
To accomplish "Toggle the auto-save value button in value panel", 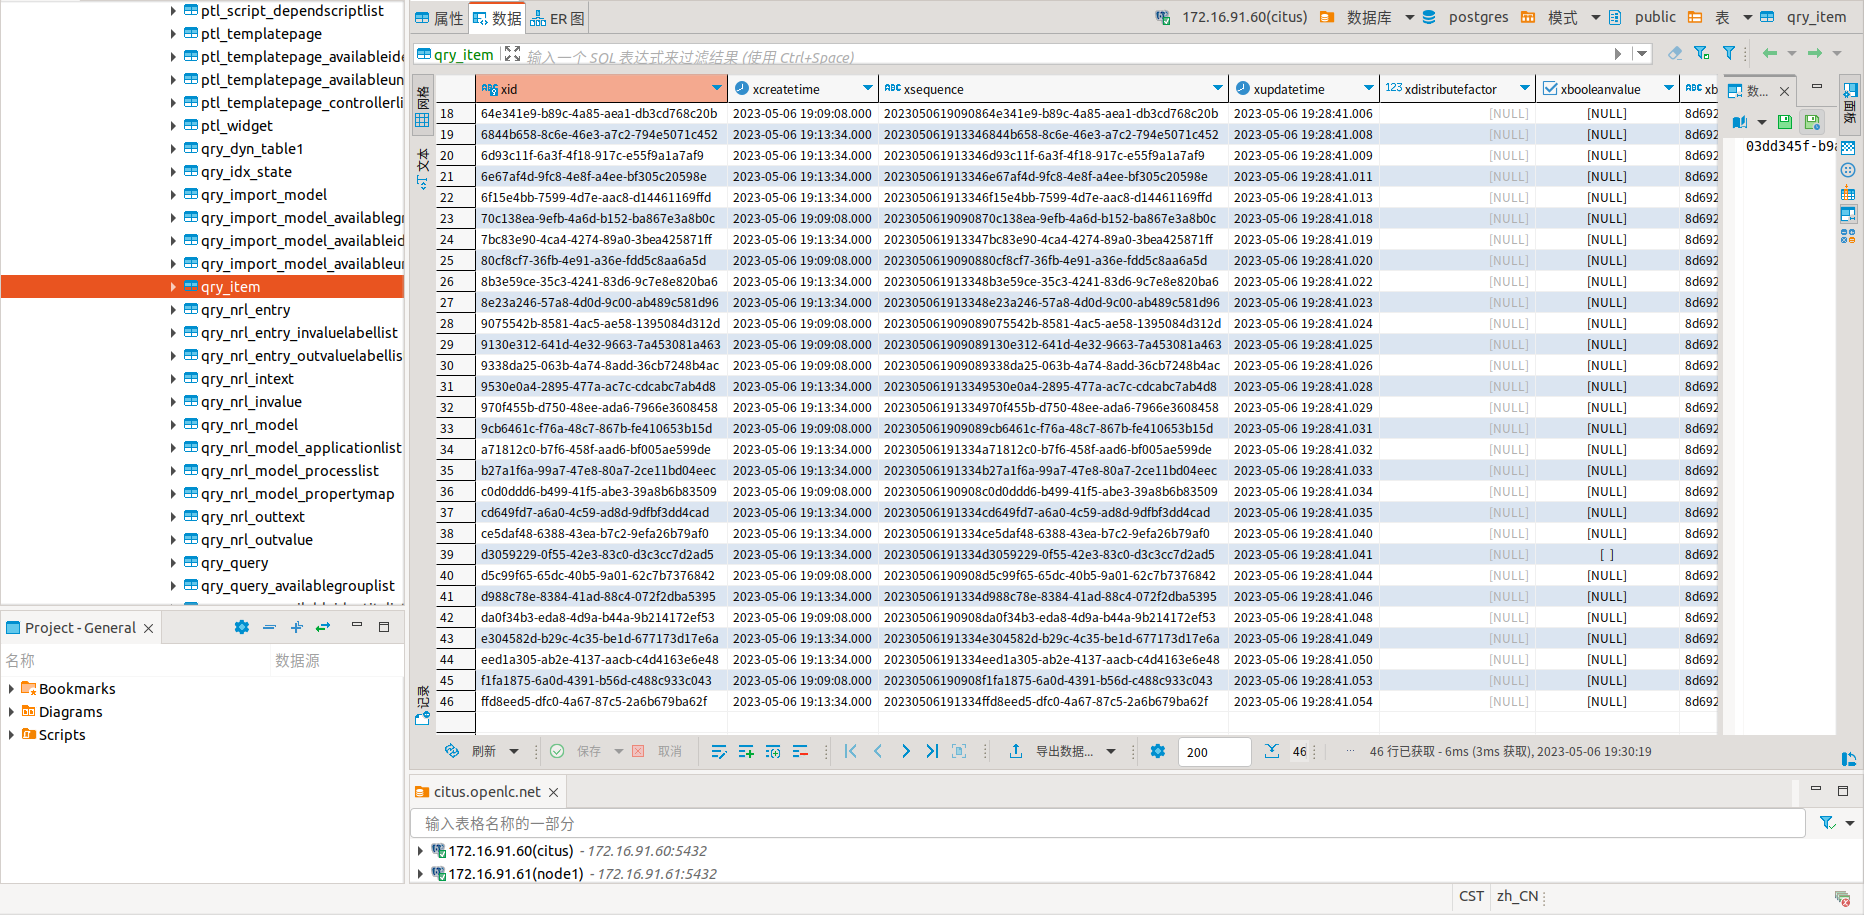I will 1812,122.
